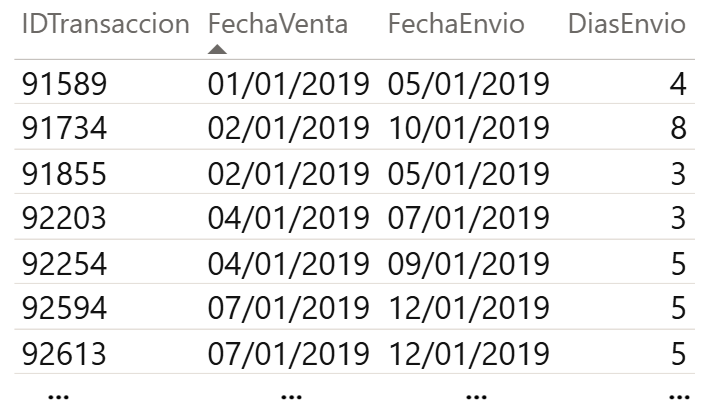This screenshot has width=710, height=416.
Task: Click the ellipsis below the DiasEnvio column
Action: point(677,395)
